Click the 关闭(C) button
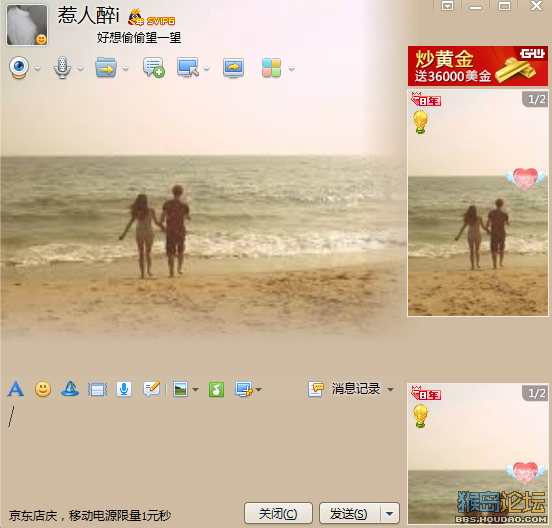 pos(278,514)
